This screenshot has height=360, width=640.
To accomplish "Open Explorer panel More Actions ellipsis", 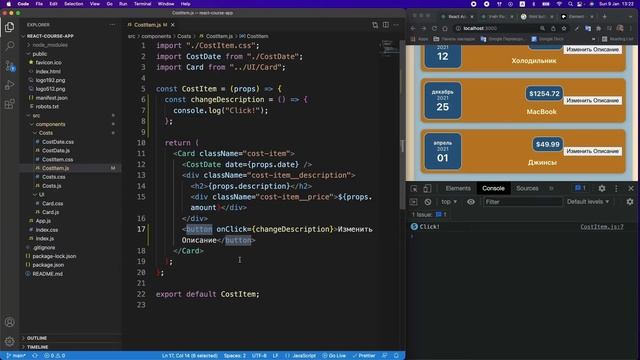I will click(112, 25).
